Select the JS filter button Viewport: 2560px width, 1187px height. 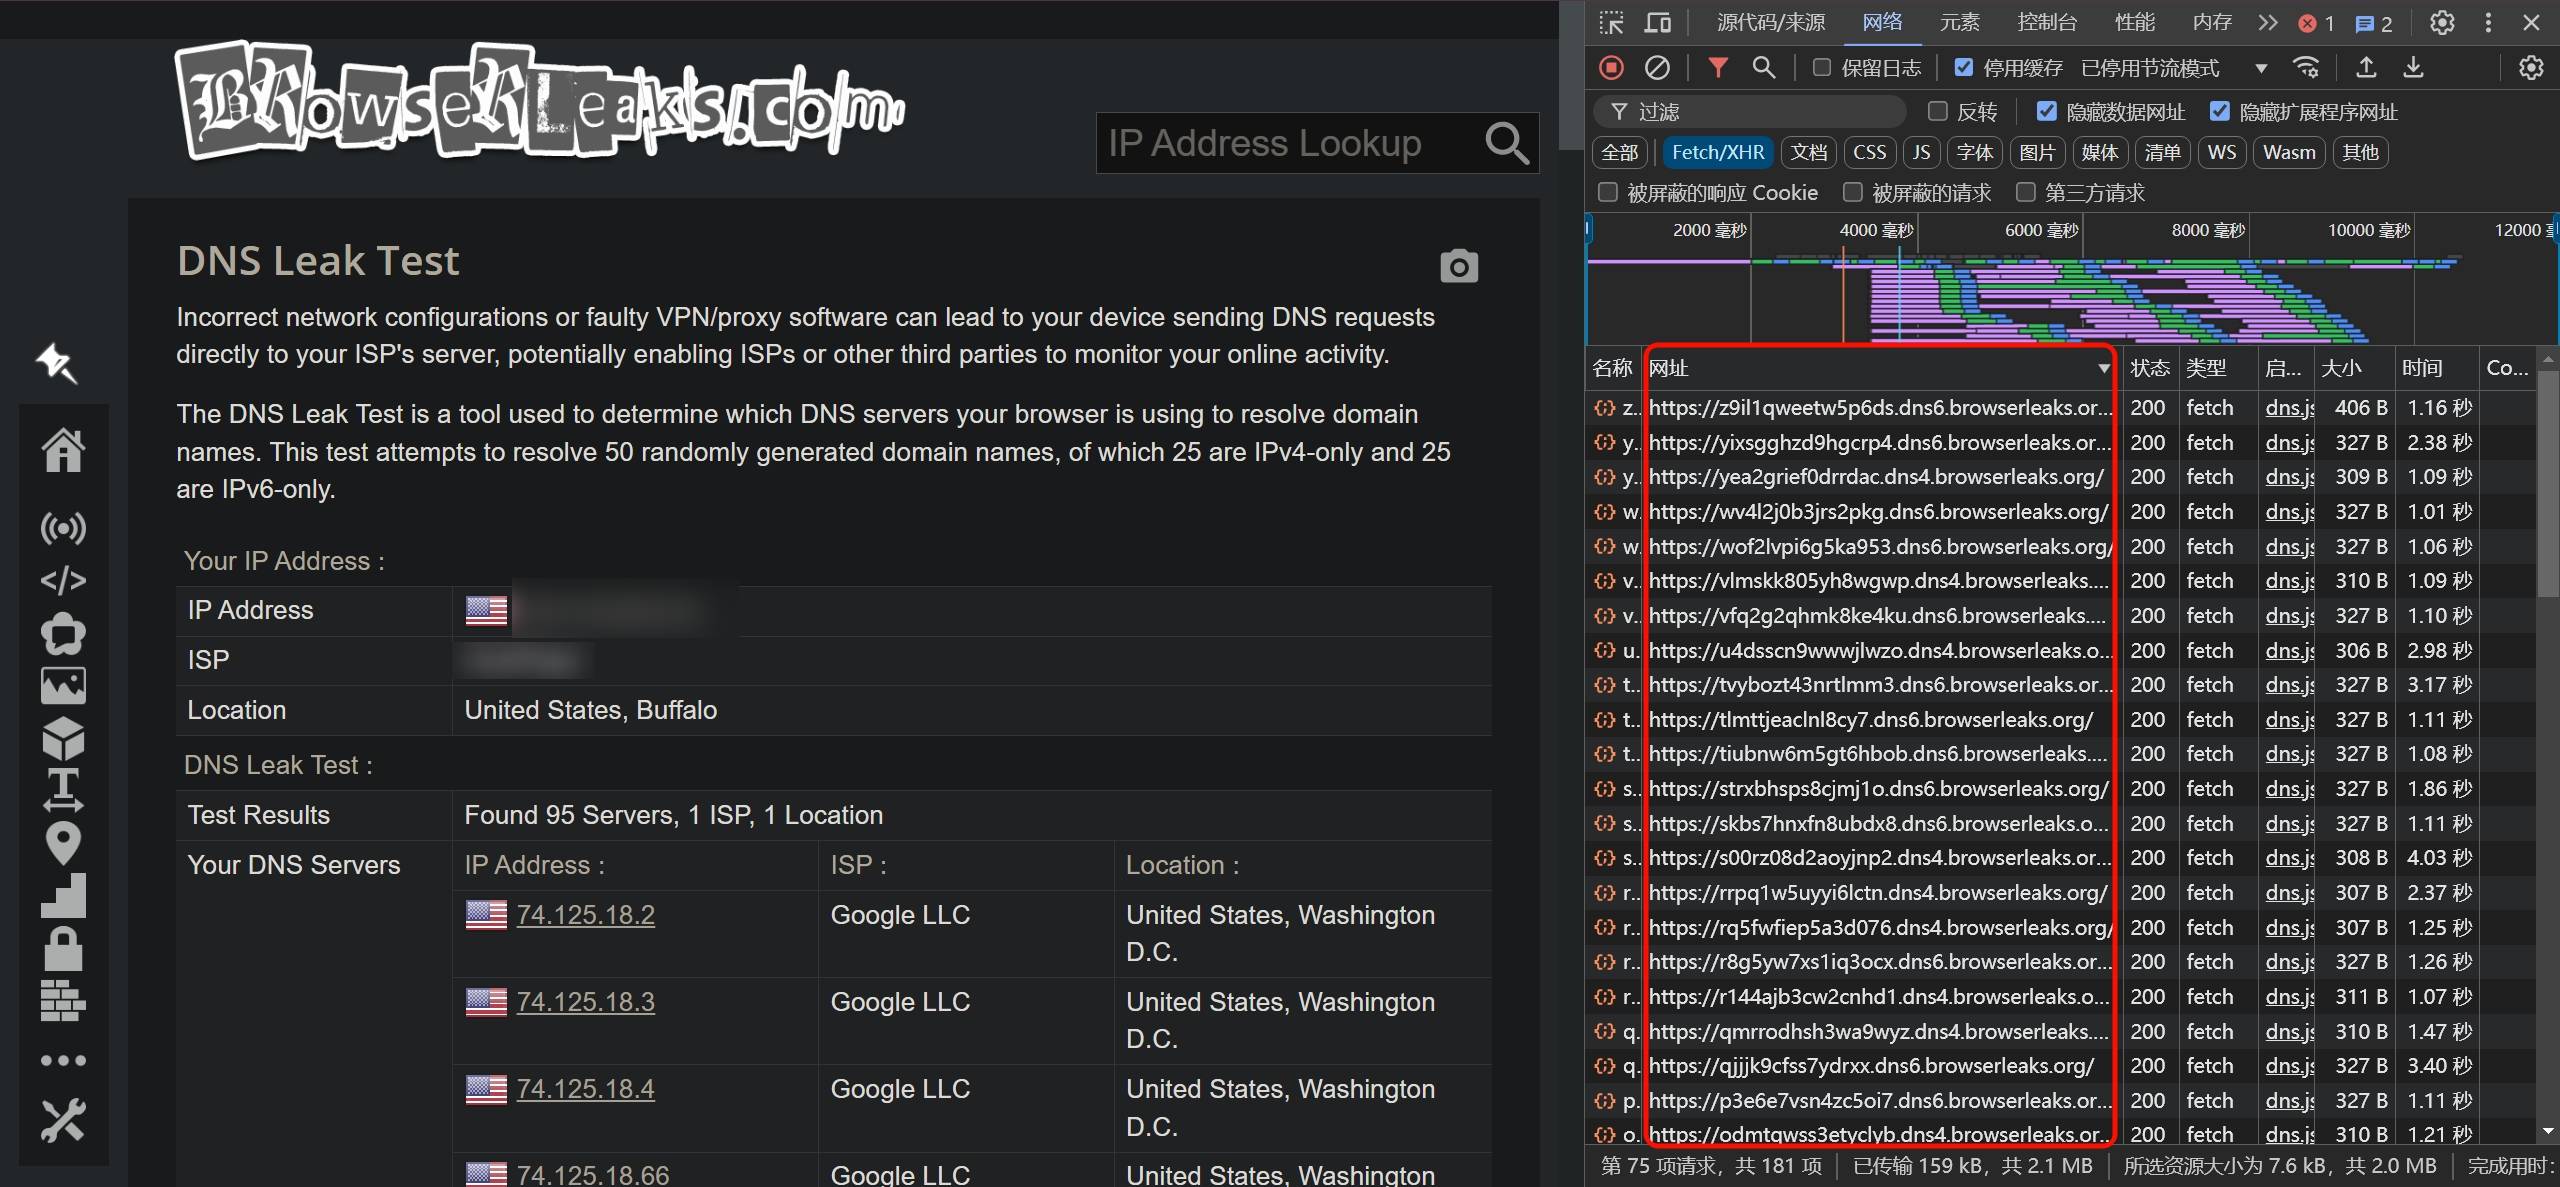(1921, 152)
